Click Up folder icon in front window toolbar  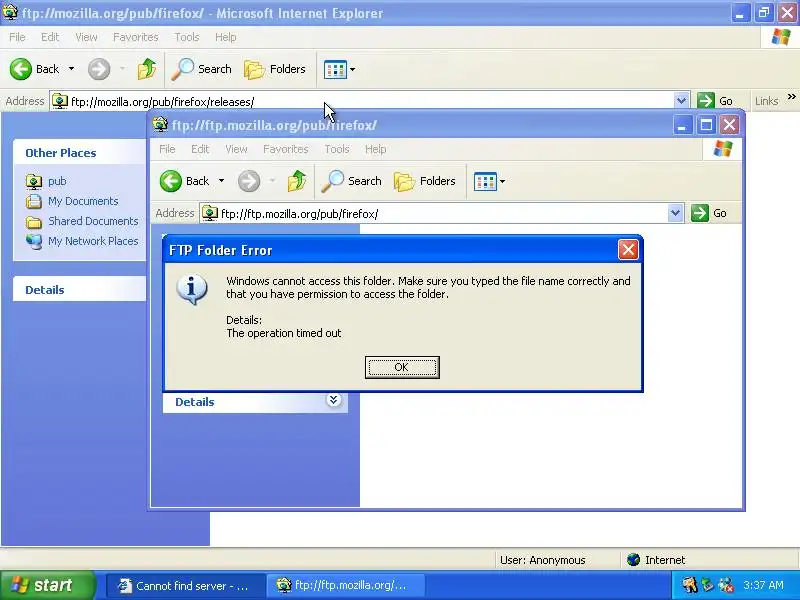click(x=297, y=181)
